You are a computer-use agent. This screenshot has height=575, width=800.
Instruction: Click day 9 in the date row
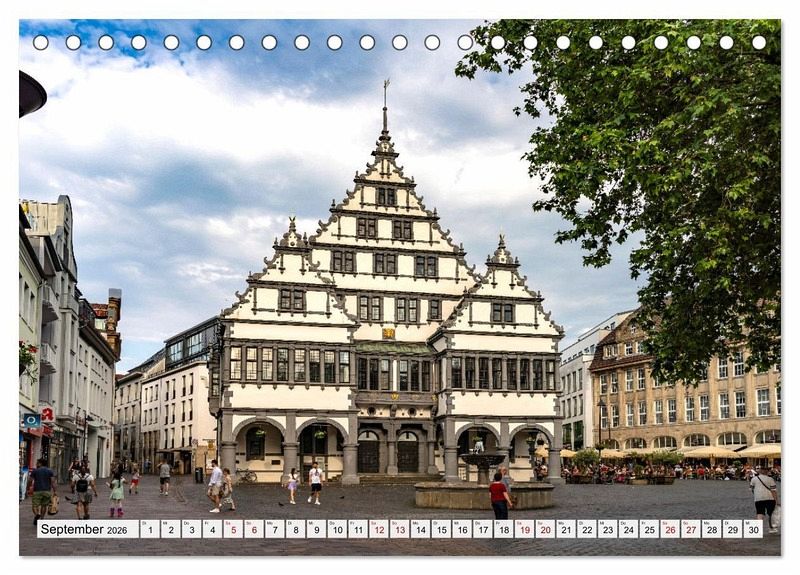[x=315, y=529]
